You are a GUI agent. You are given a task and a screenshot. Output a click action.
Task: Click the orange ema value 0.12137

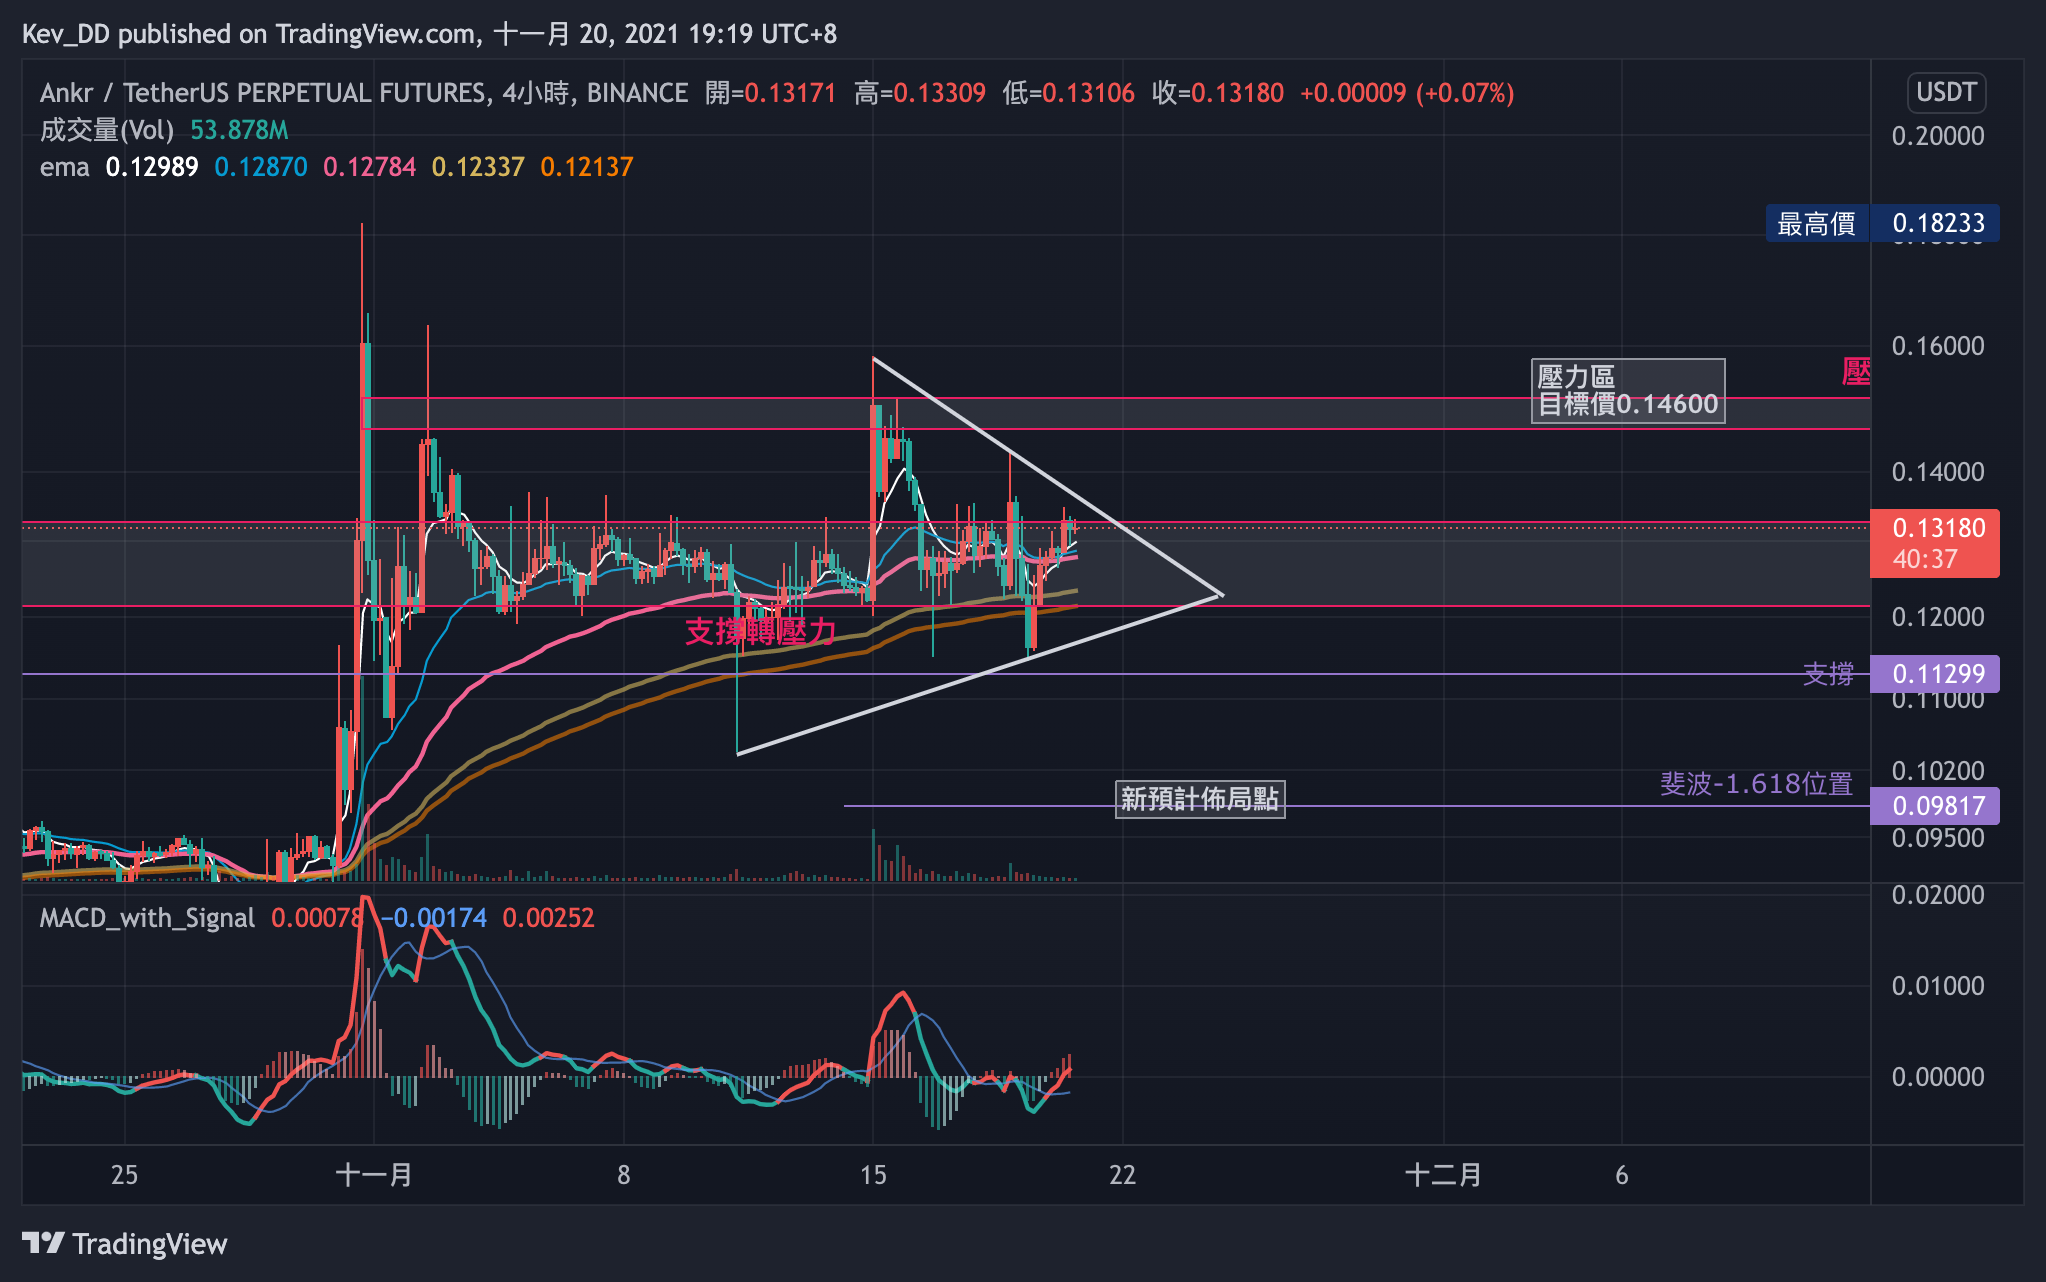point(587,167)
